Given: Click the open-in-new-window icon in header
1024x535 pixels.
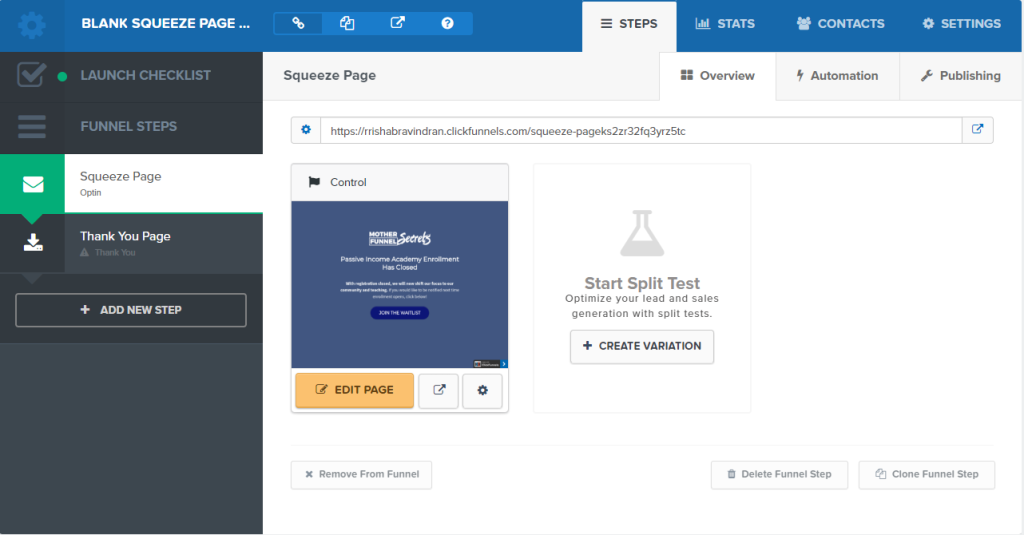Looking at the screenshot, I should [397, 23].
